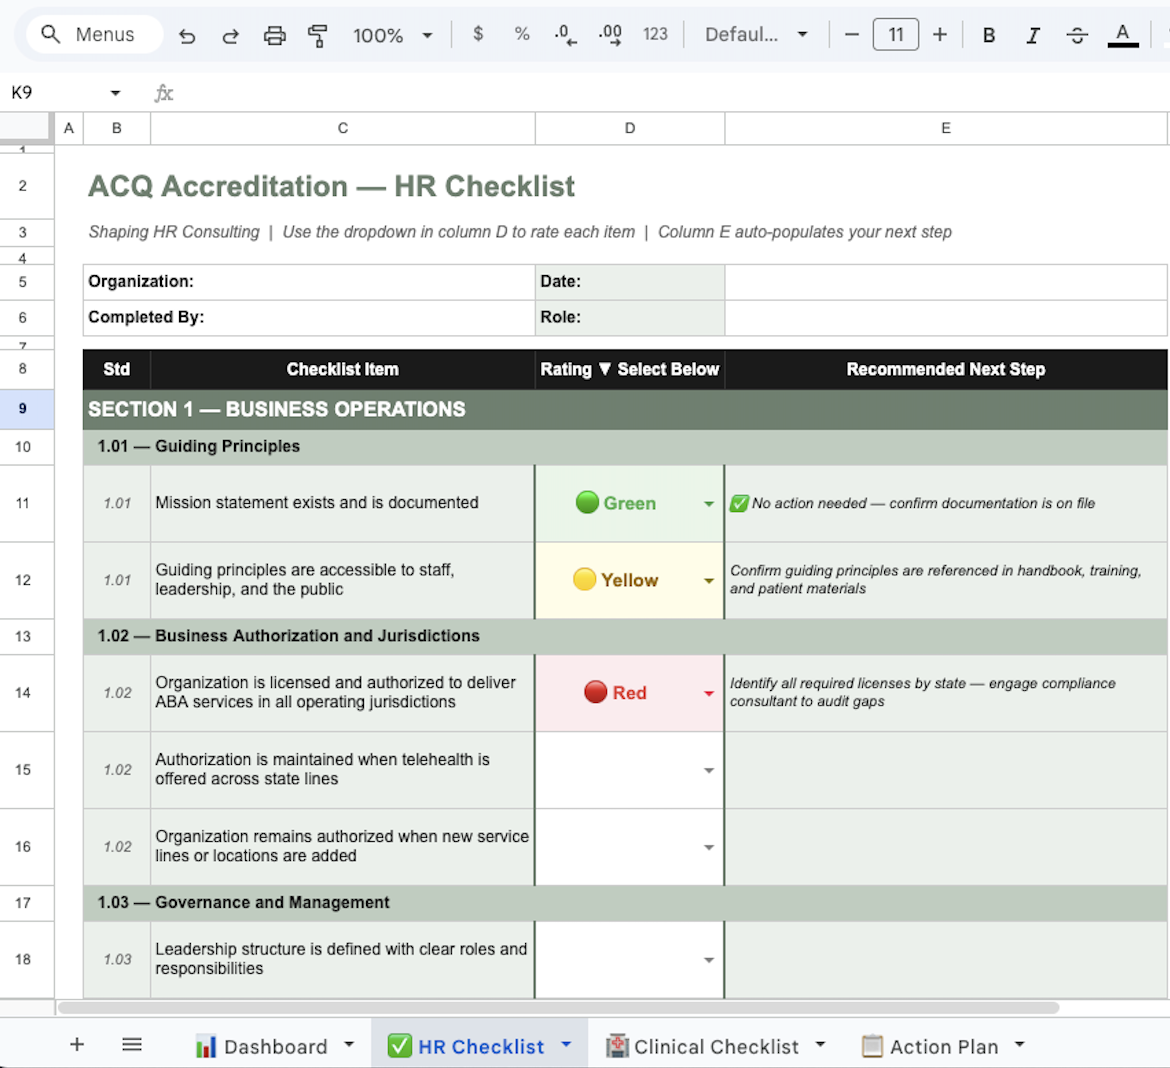Open the 123 more formats menu
Image resolution: width=1170 pixels, height=1068 pixels.
(x=655, y=34)
